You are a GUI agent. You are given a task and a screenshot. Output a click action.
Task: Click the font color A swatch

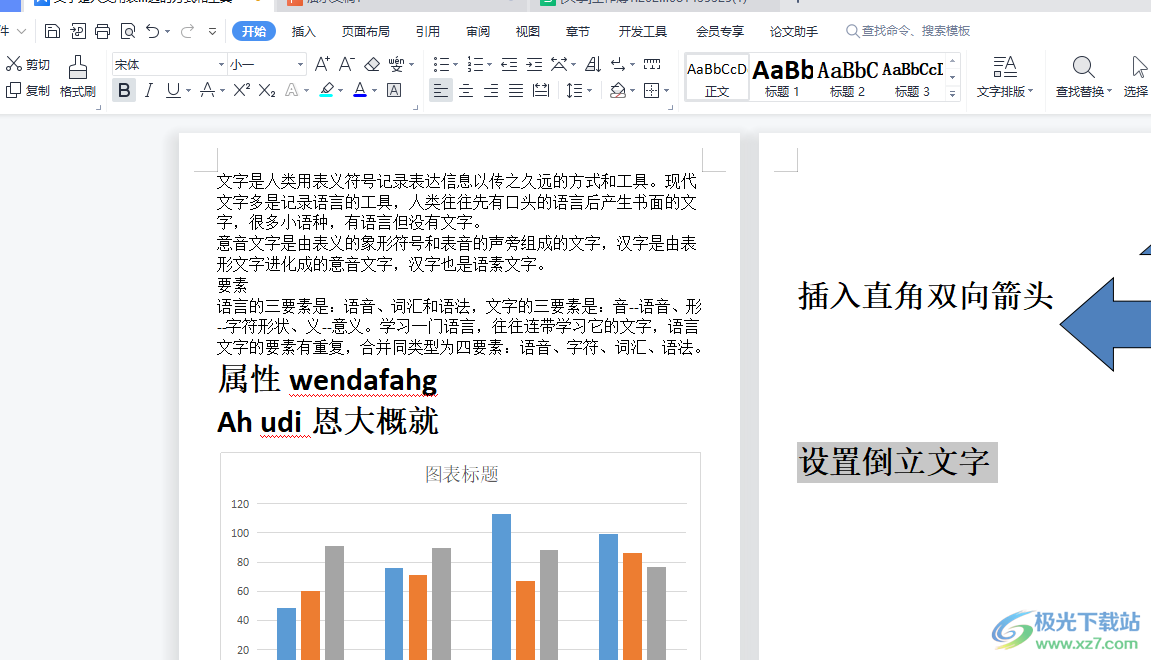360,90
